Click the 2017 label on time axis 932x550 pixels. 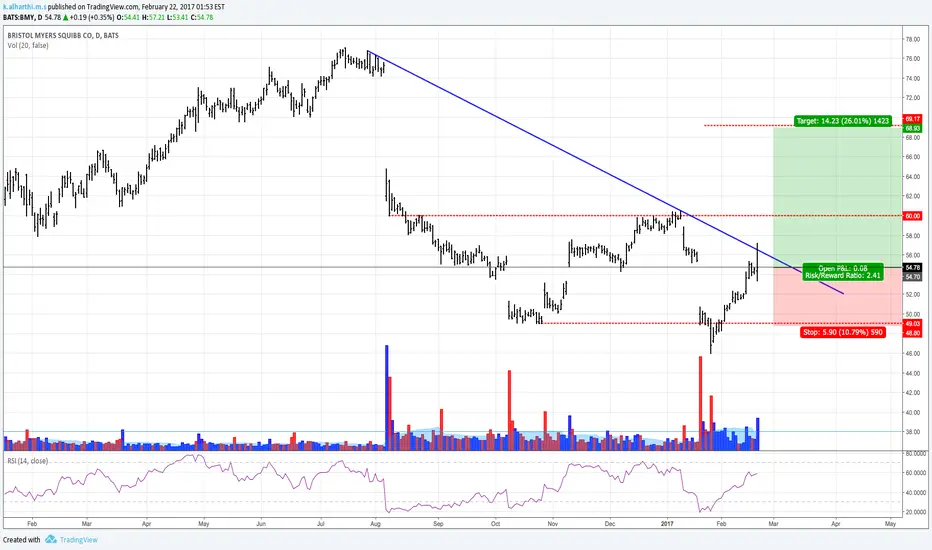[x=667, y=524]
